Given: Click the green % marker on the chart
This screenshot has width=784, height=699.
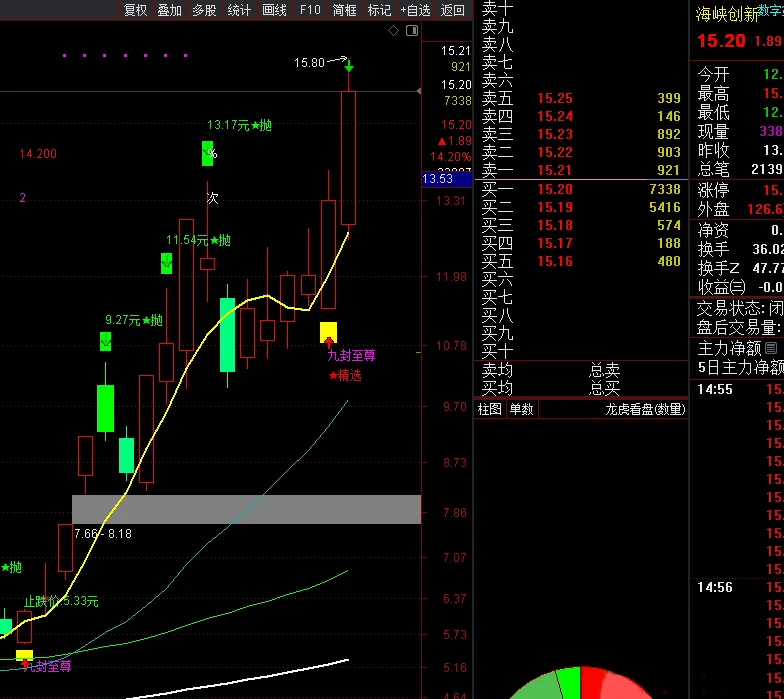Looking at the screenshot, I should [209, 153].
